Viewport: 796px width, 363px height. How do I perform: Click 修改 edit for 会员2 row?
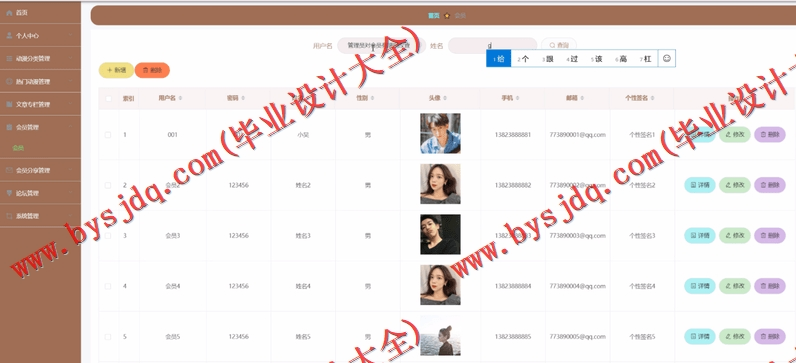click(735, 185)
